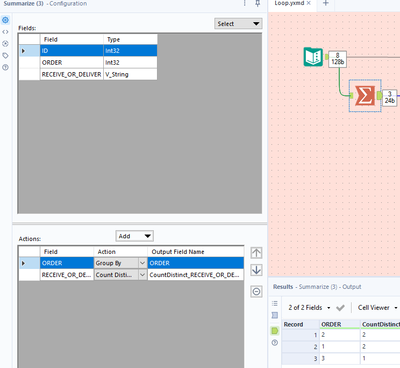Select Results record 3 row number
This screenshot has width=400, height=368.
pos(301,358)
